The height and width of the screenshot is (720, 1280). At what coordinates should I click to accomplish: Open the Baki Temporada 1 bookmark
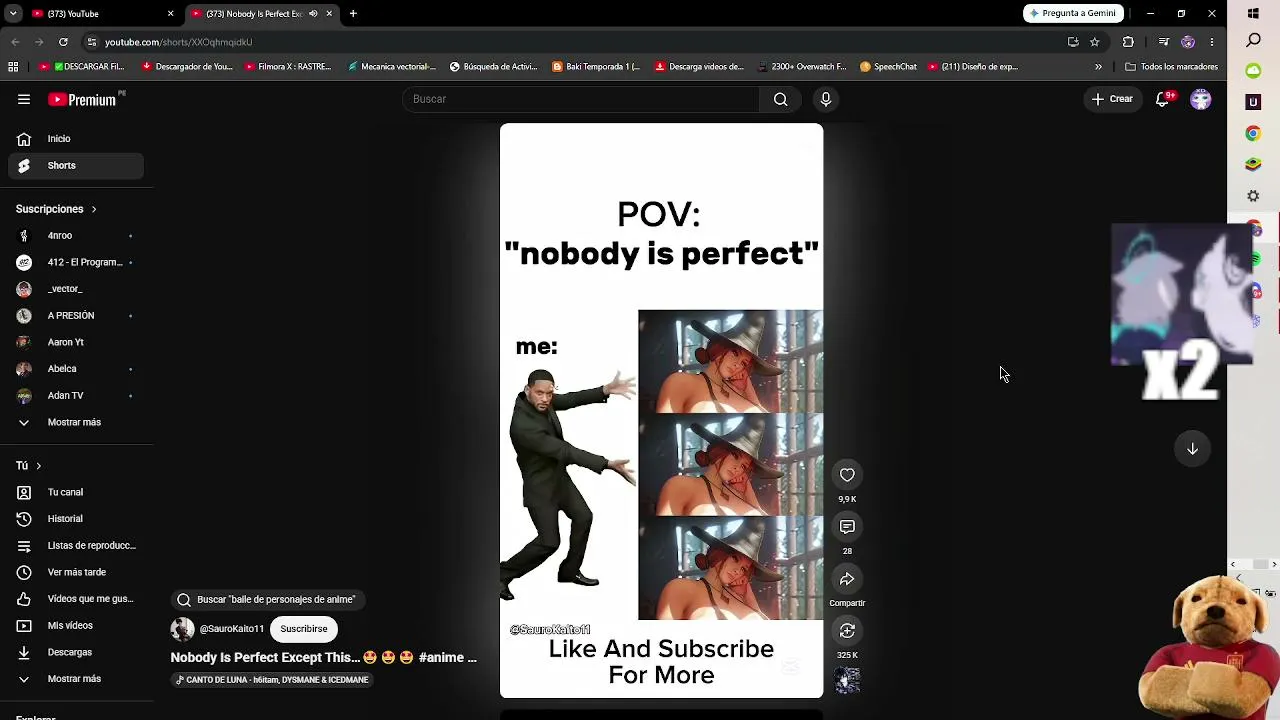click(x=596, y=67)
